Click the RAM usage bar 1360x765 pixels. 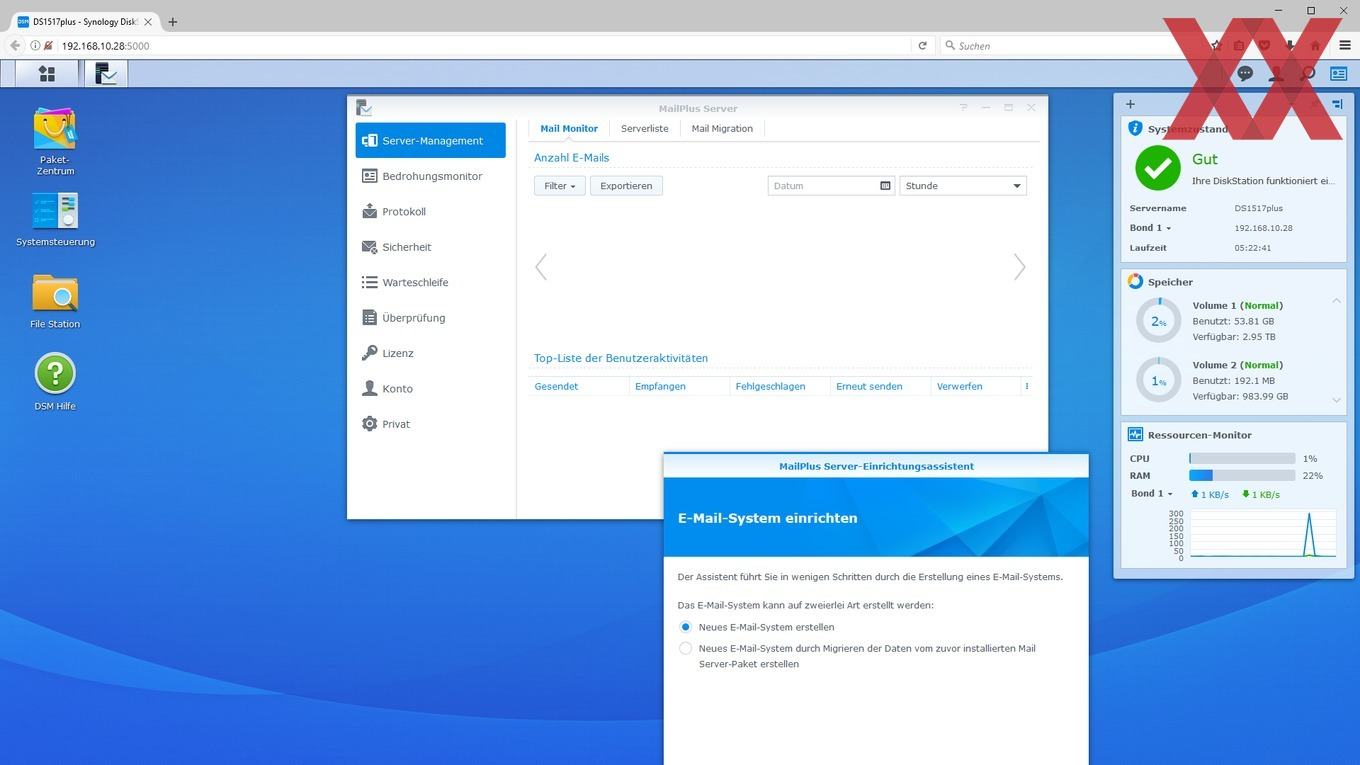1242,476
